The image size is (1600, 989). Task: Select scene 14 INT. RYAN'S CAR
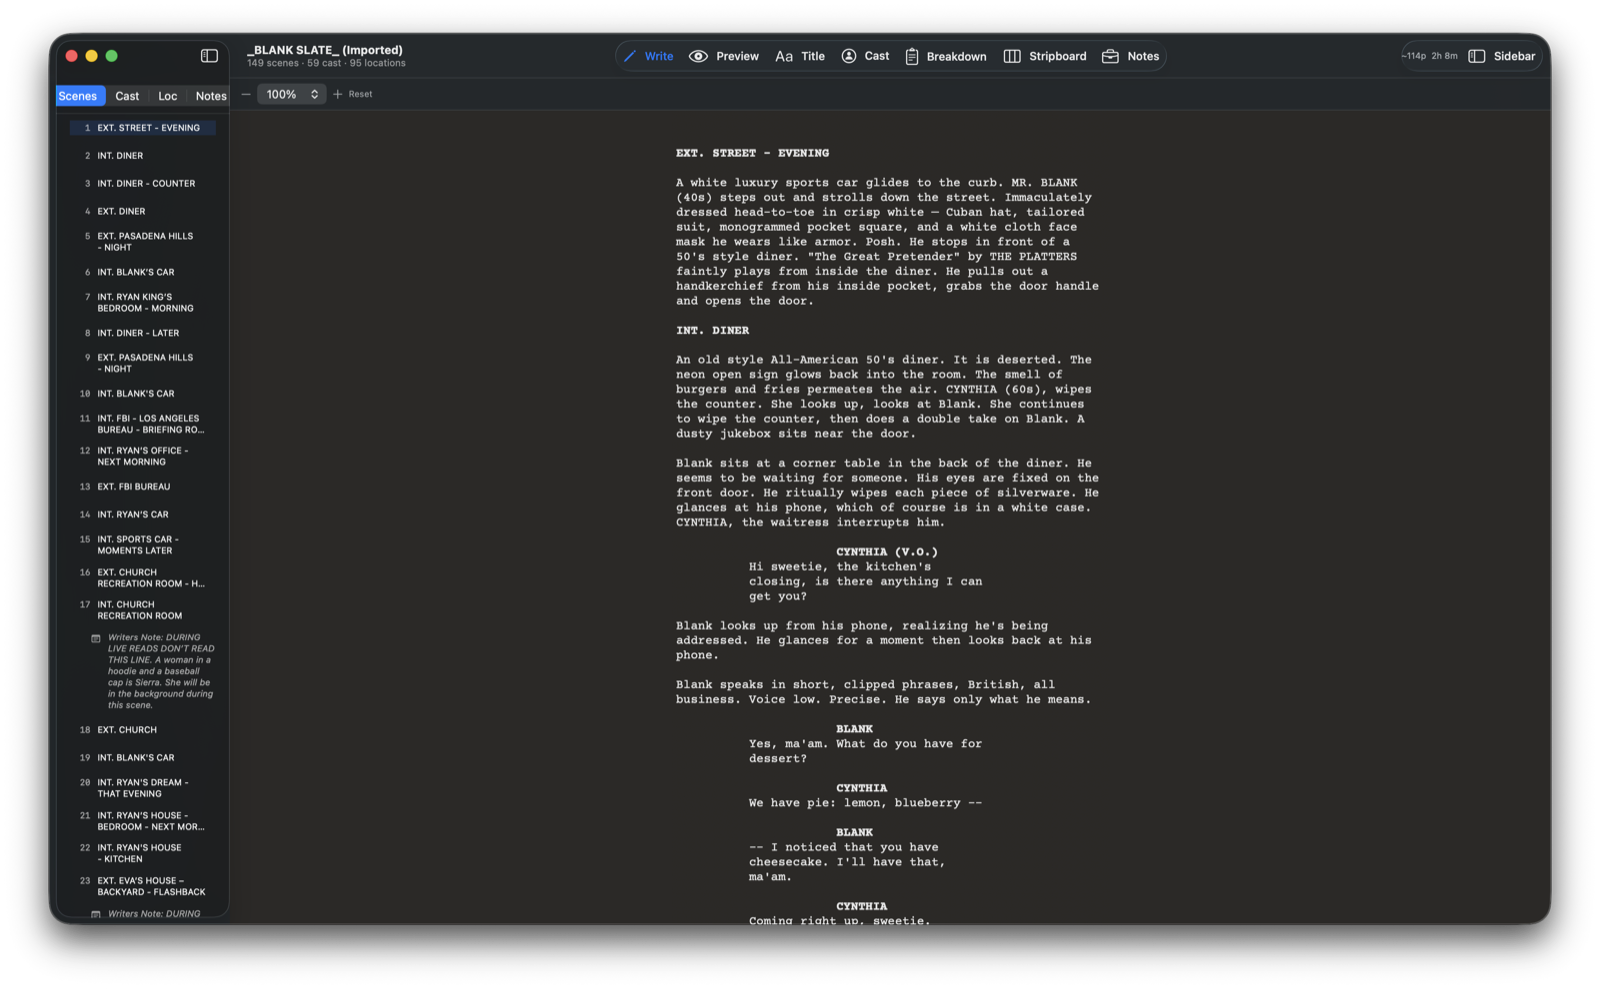tap(143, 515)
